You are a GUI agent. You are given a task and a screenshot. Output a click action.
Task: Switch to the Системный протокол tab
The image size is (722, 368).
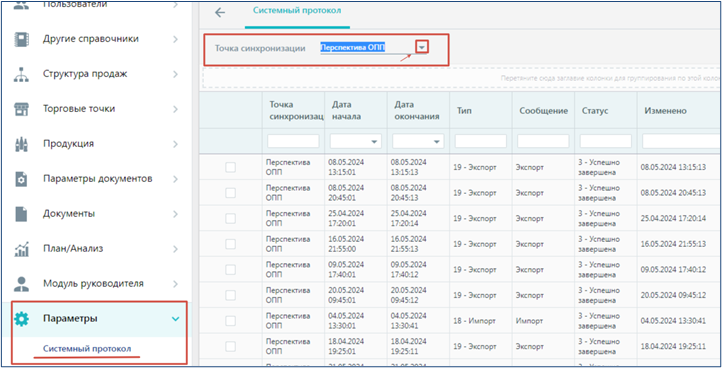[297, 11]
